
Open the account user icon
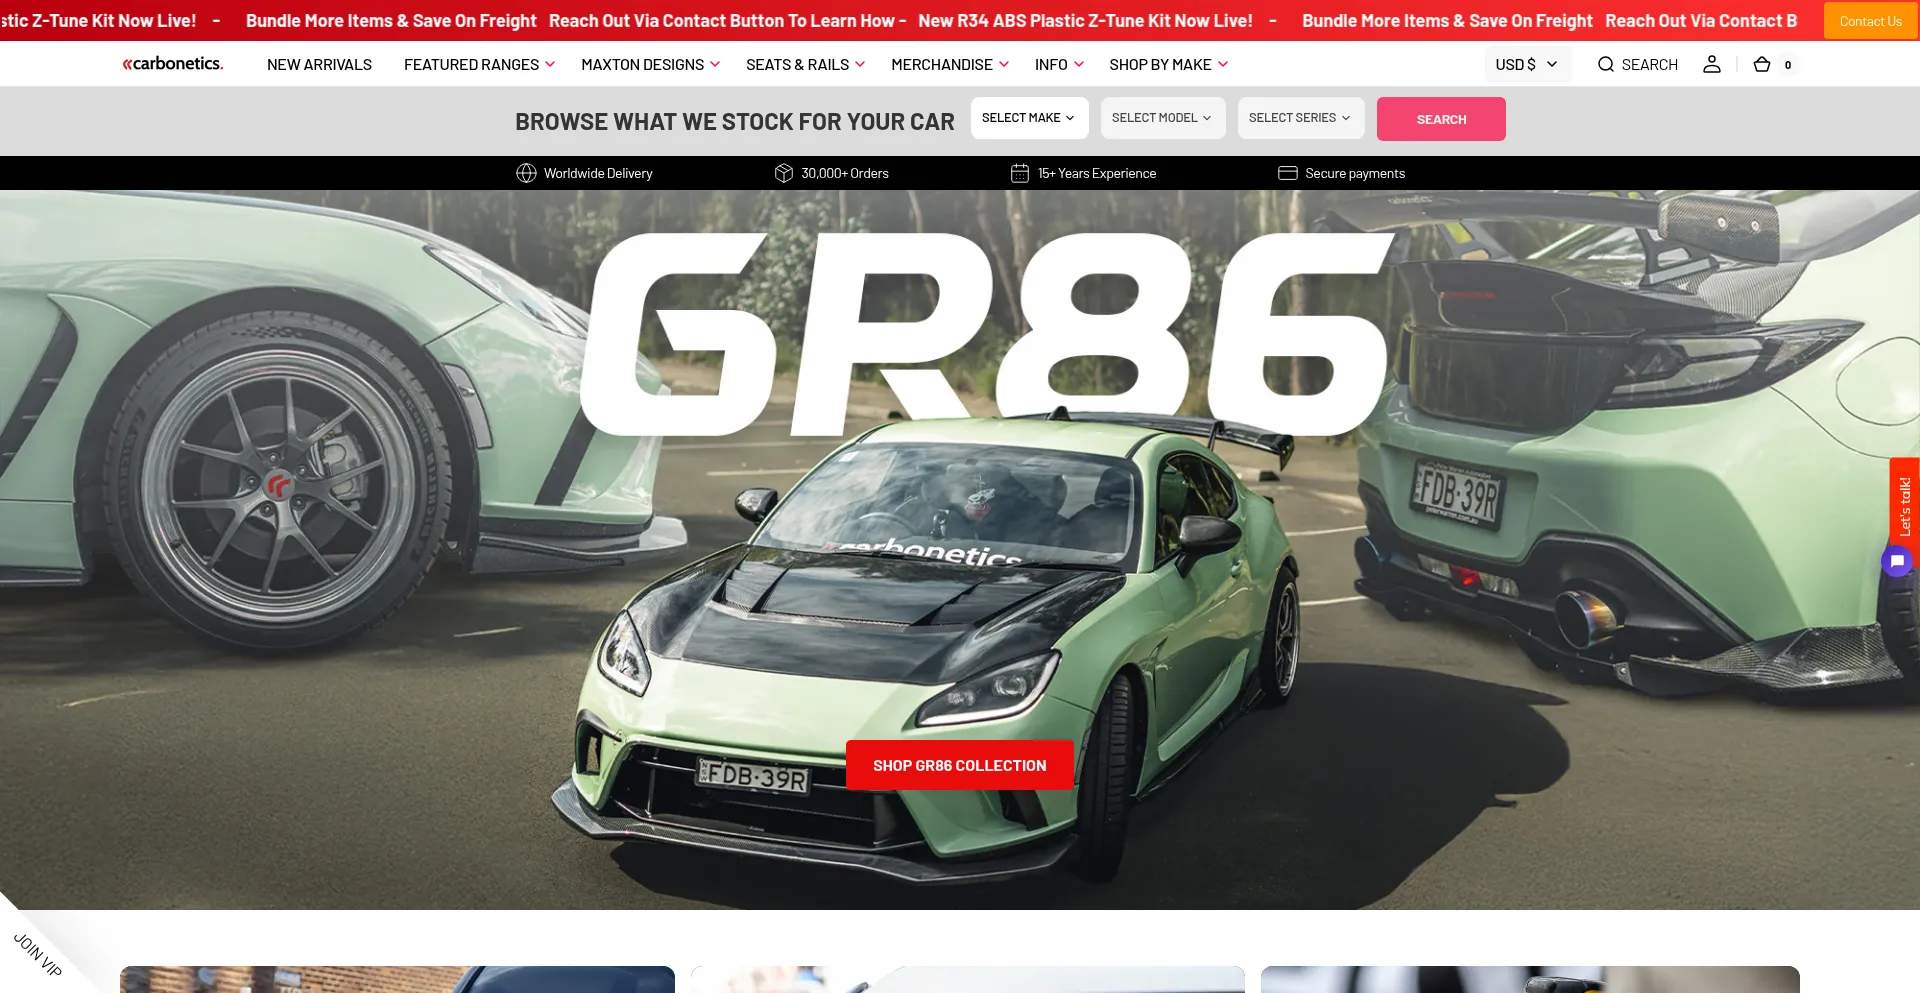click(1711, 64)
